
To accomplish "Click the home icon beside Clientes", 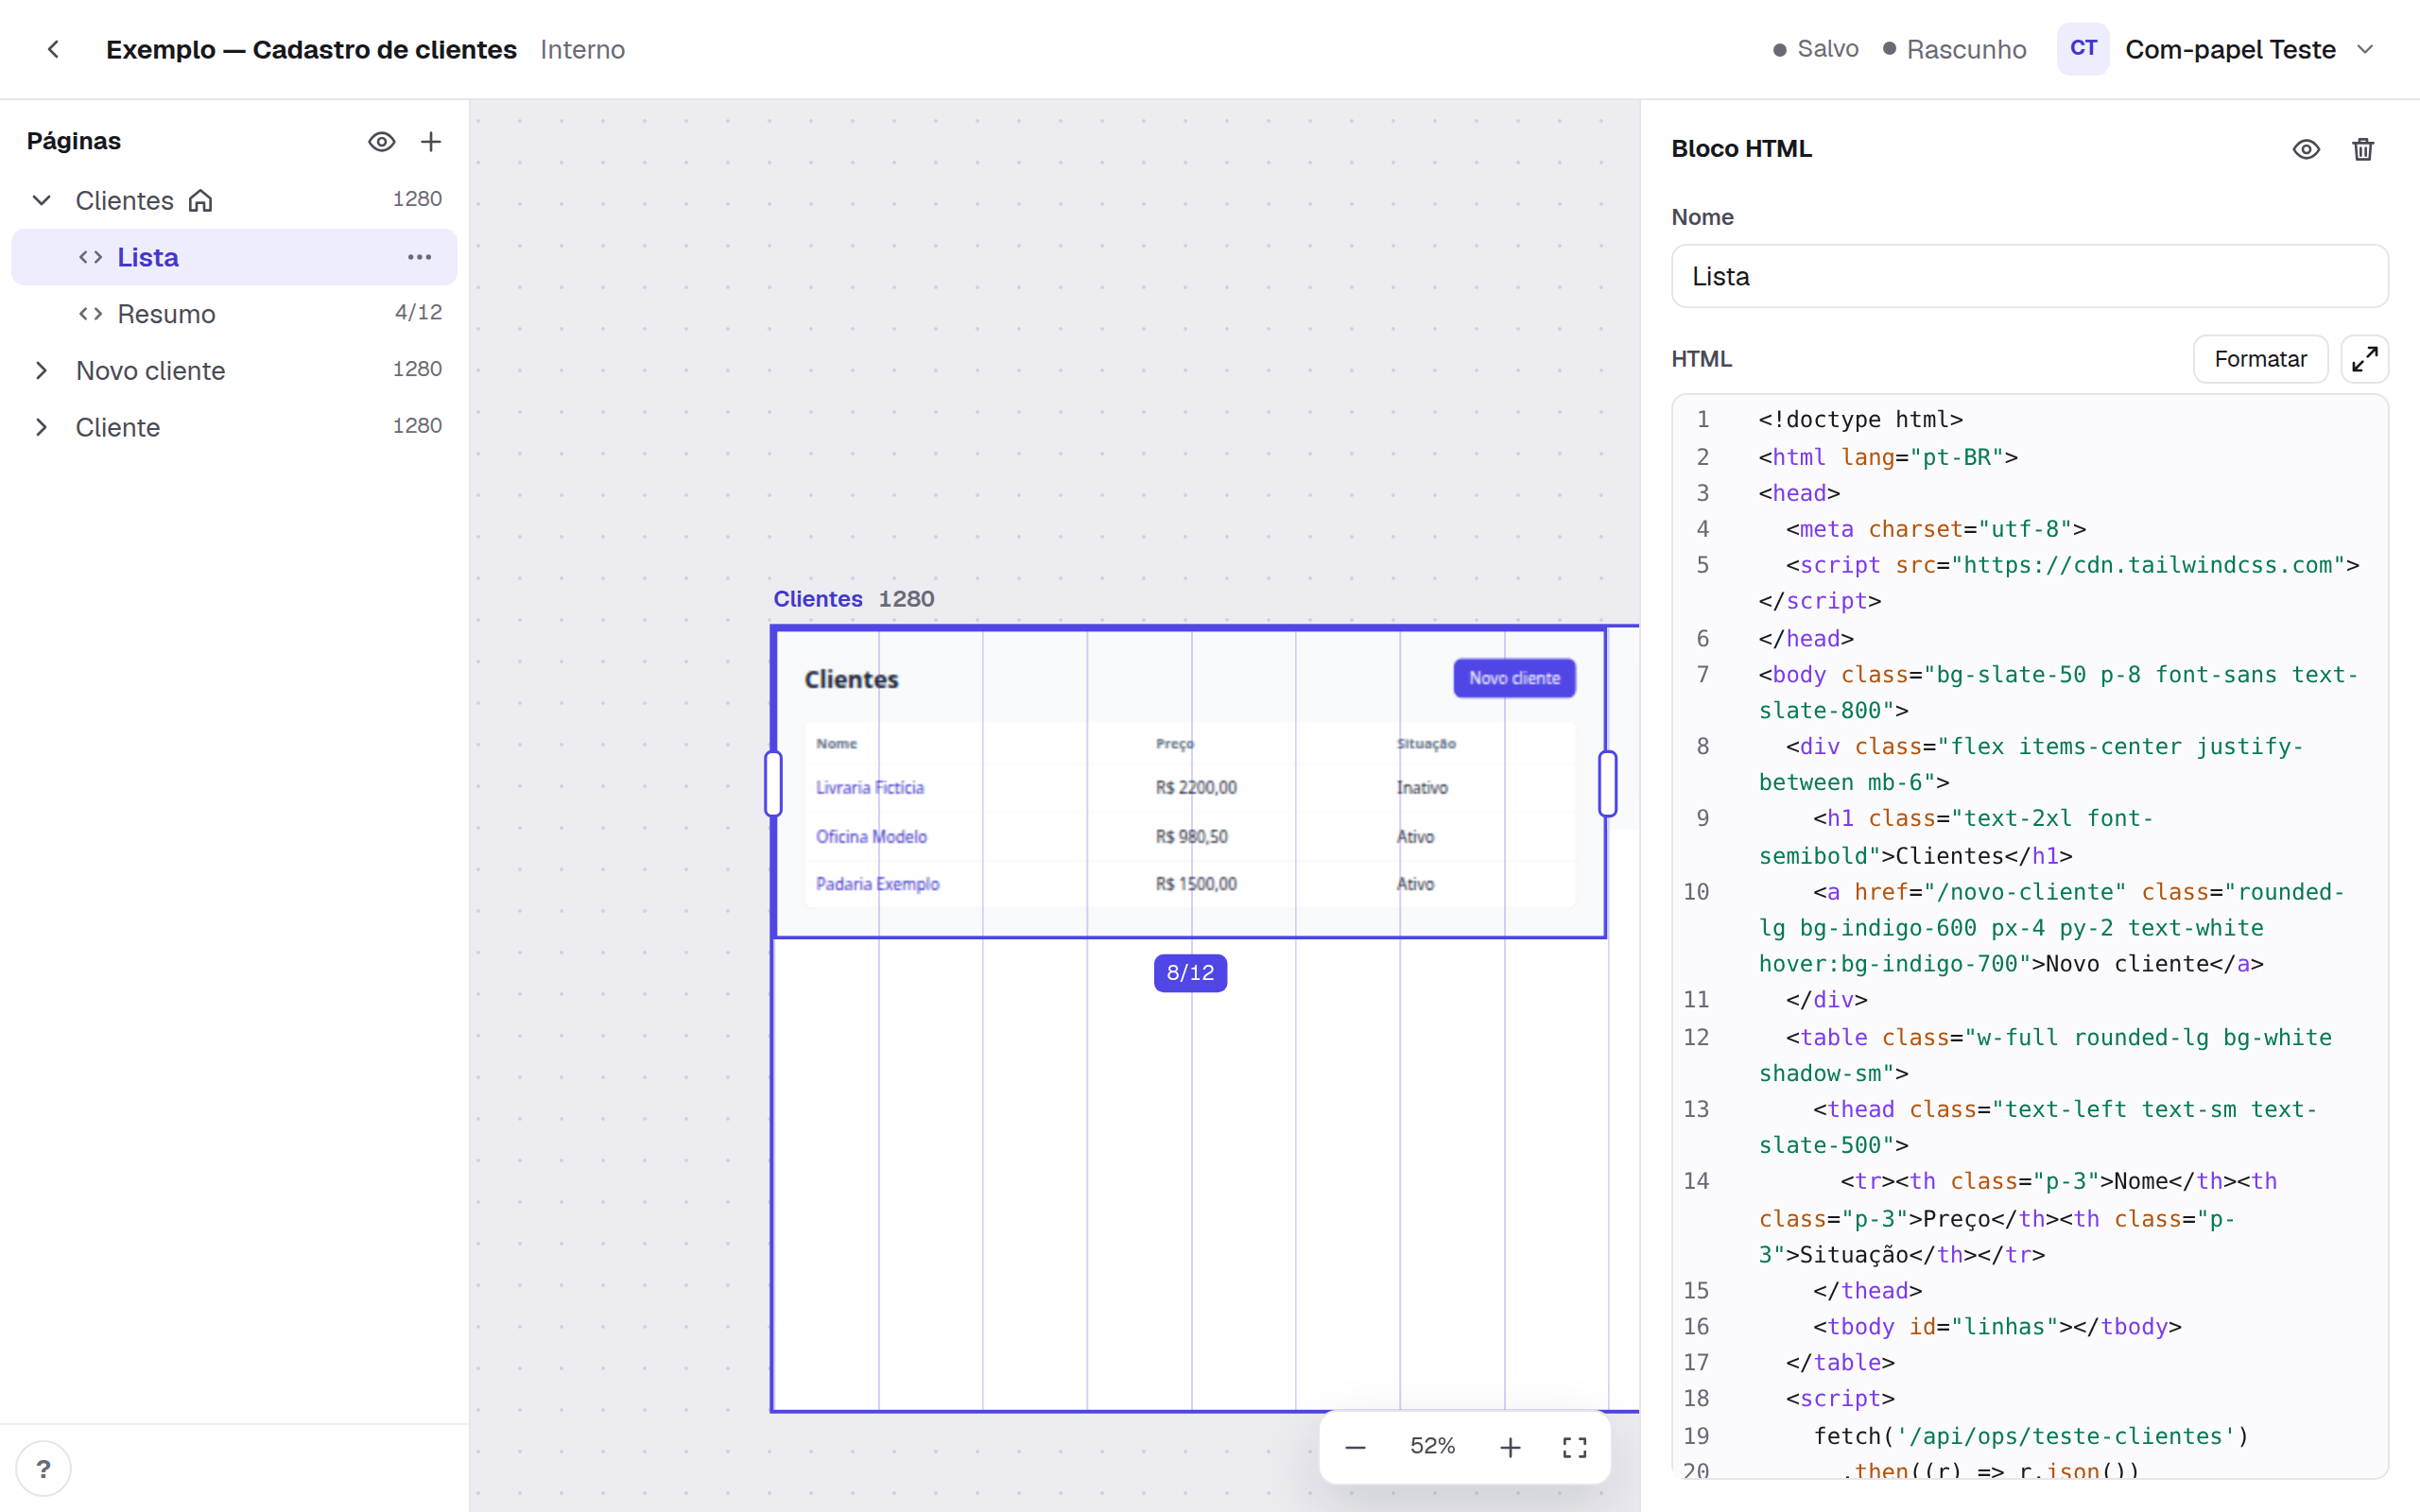I will click(x=200, y=200).
